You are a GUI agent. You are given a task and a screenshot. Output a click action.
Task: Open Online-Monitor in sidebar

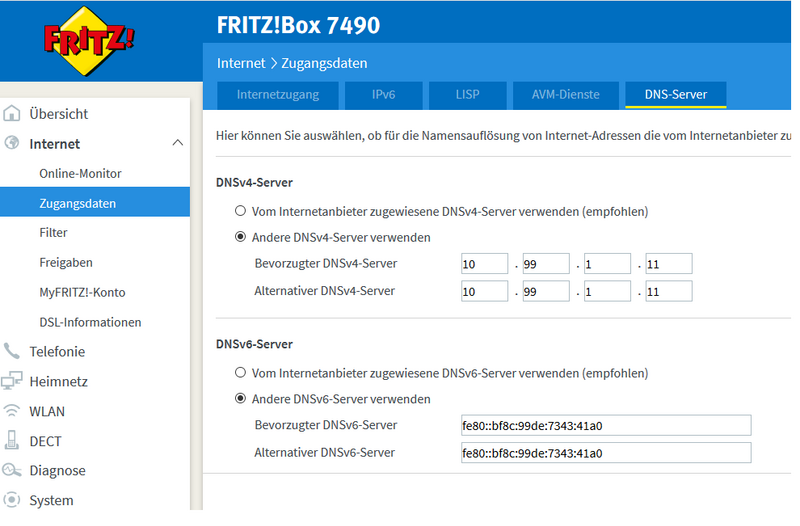click(x=80, y=174)
